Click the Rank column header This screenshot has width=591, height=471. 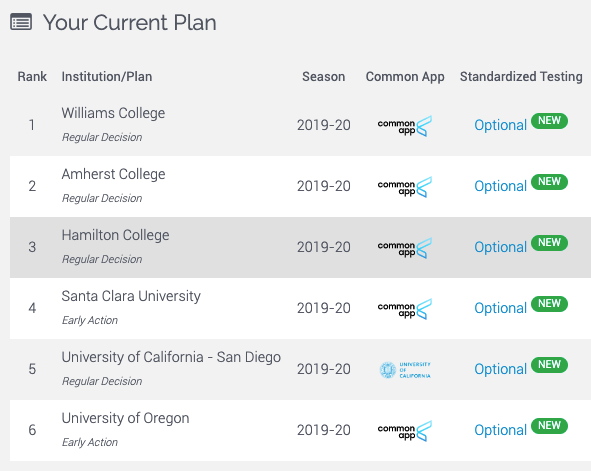tap(32, 76)
